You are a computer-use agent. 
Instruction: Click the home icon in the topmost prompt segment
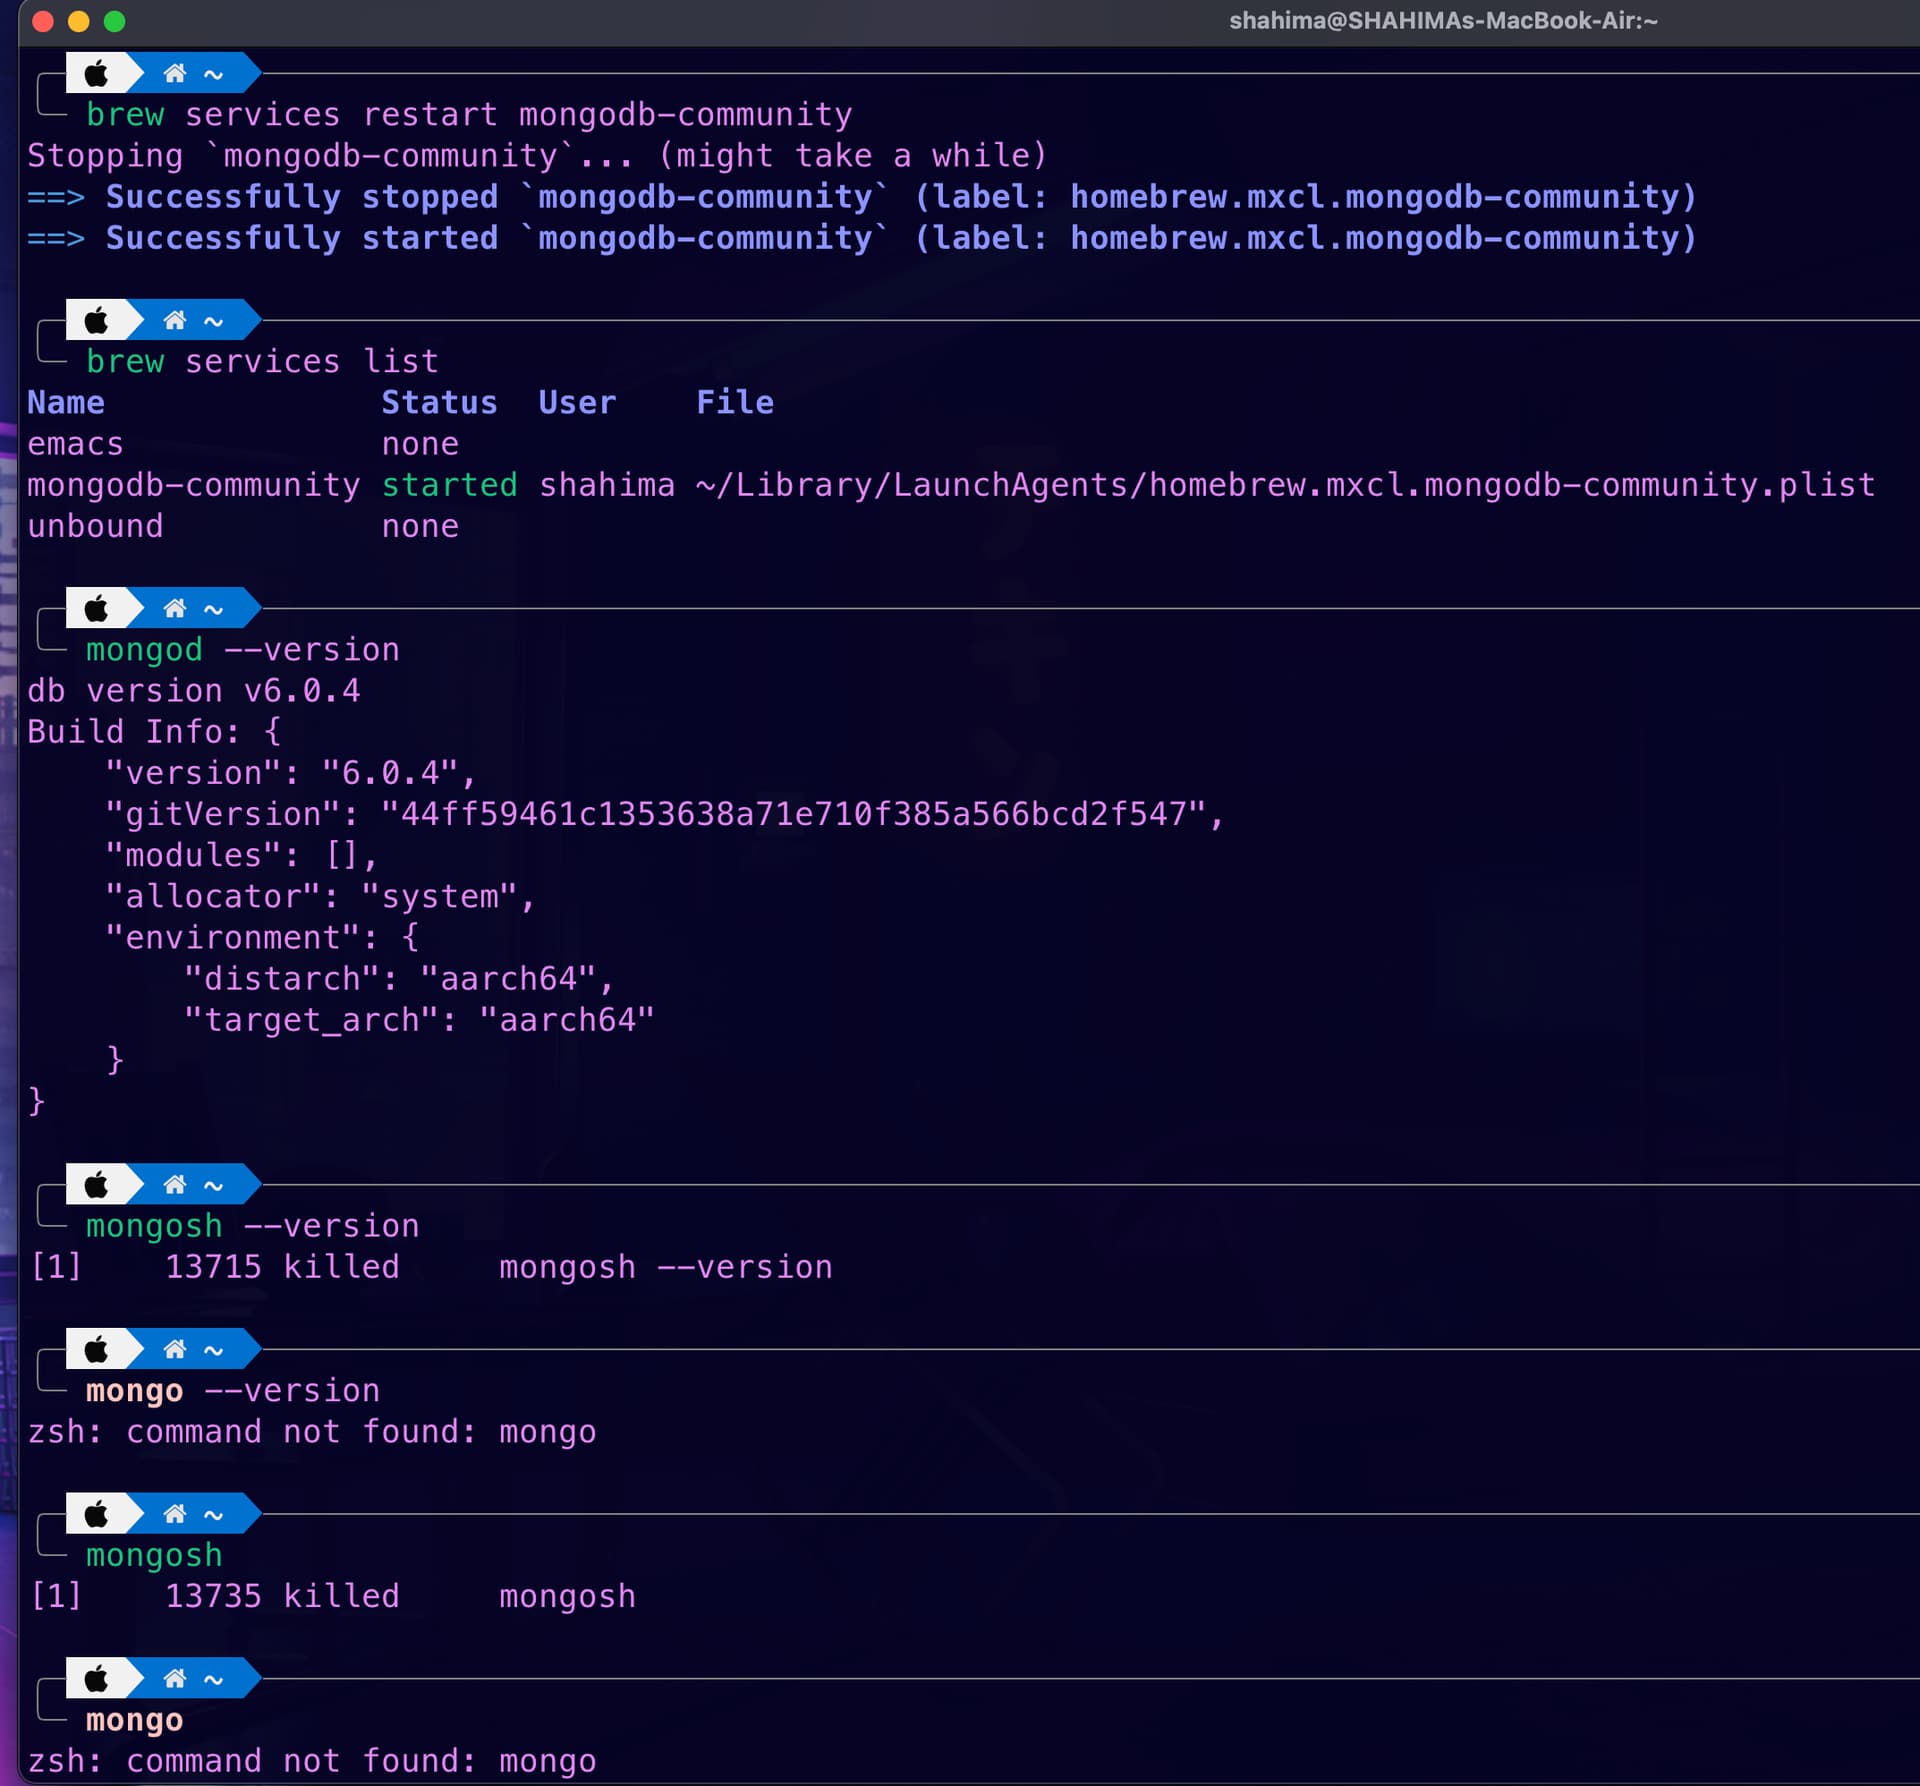(x=176, y=73)
